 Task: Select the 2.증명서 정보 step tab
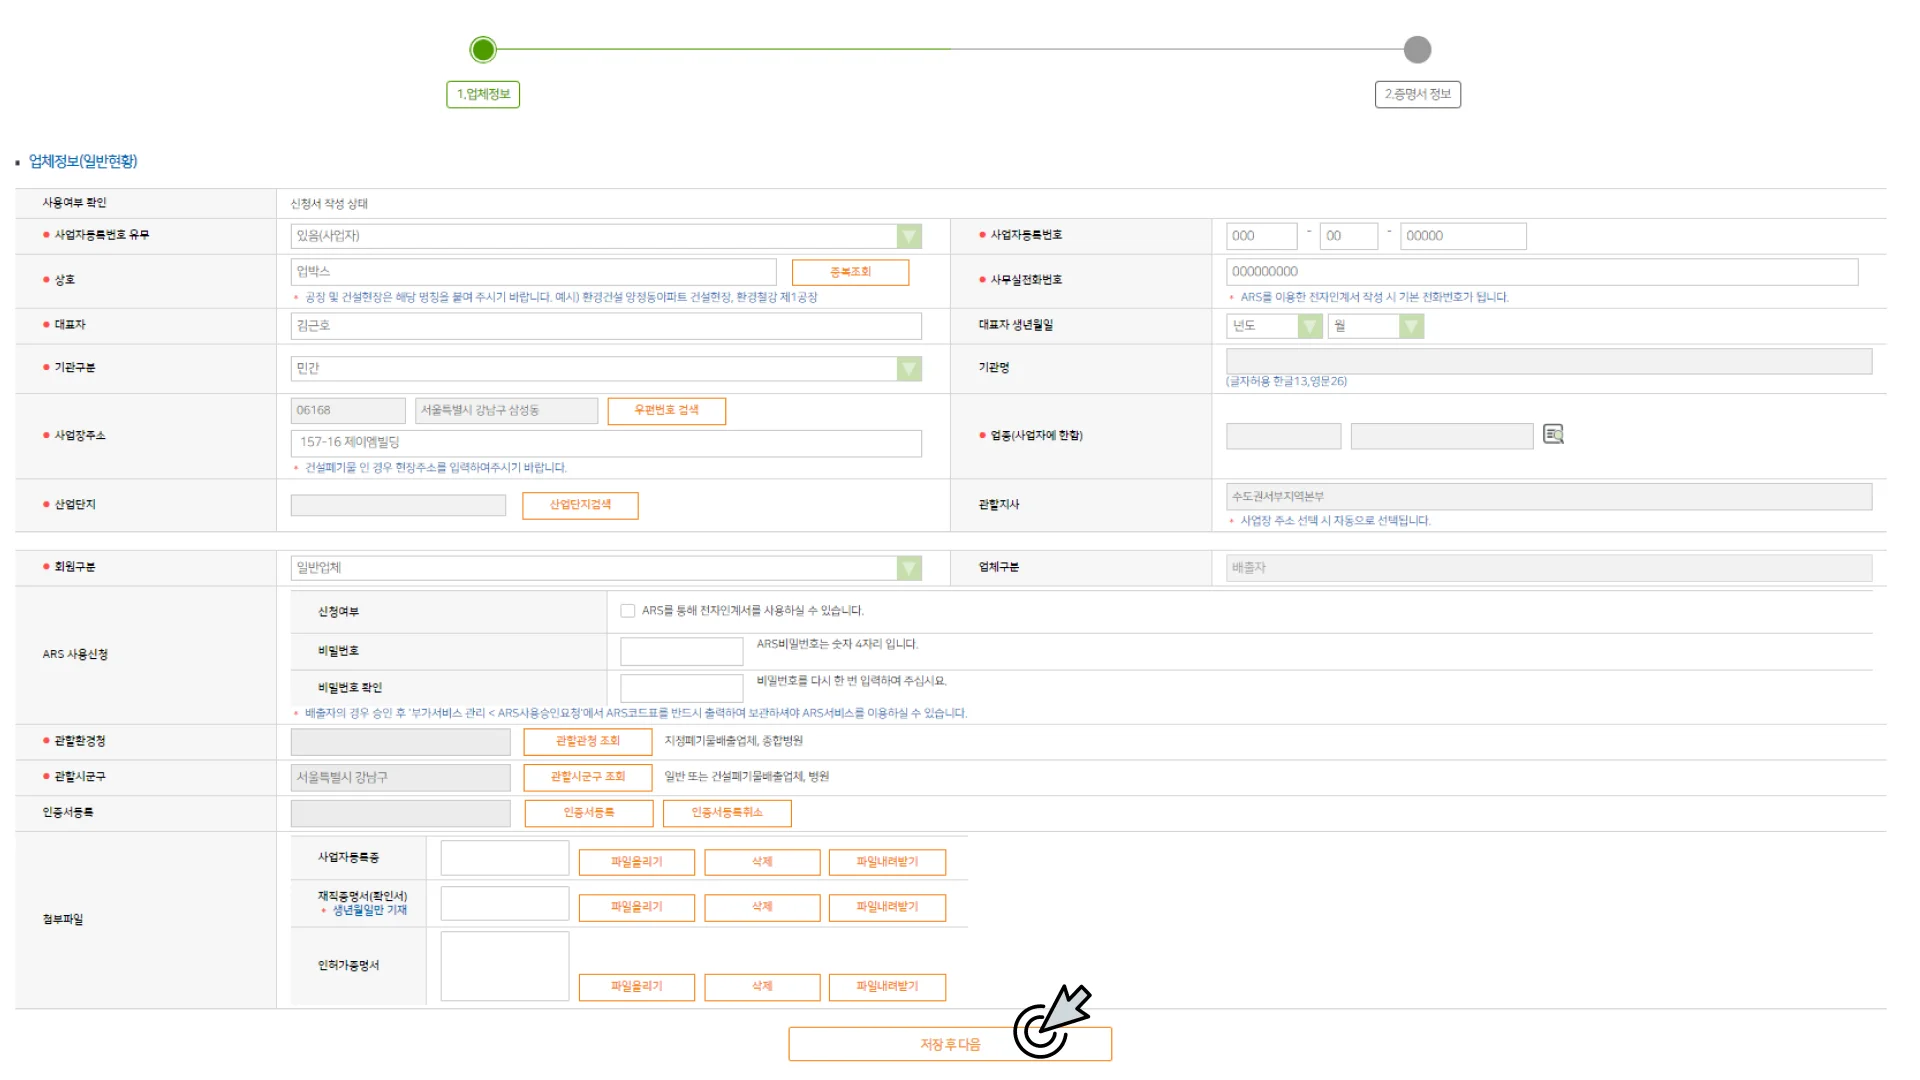point(1417,94)
